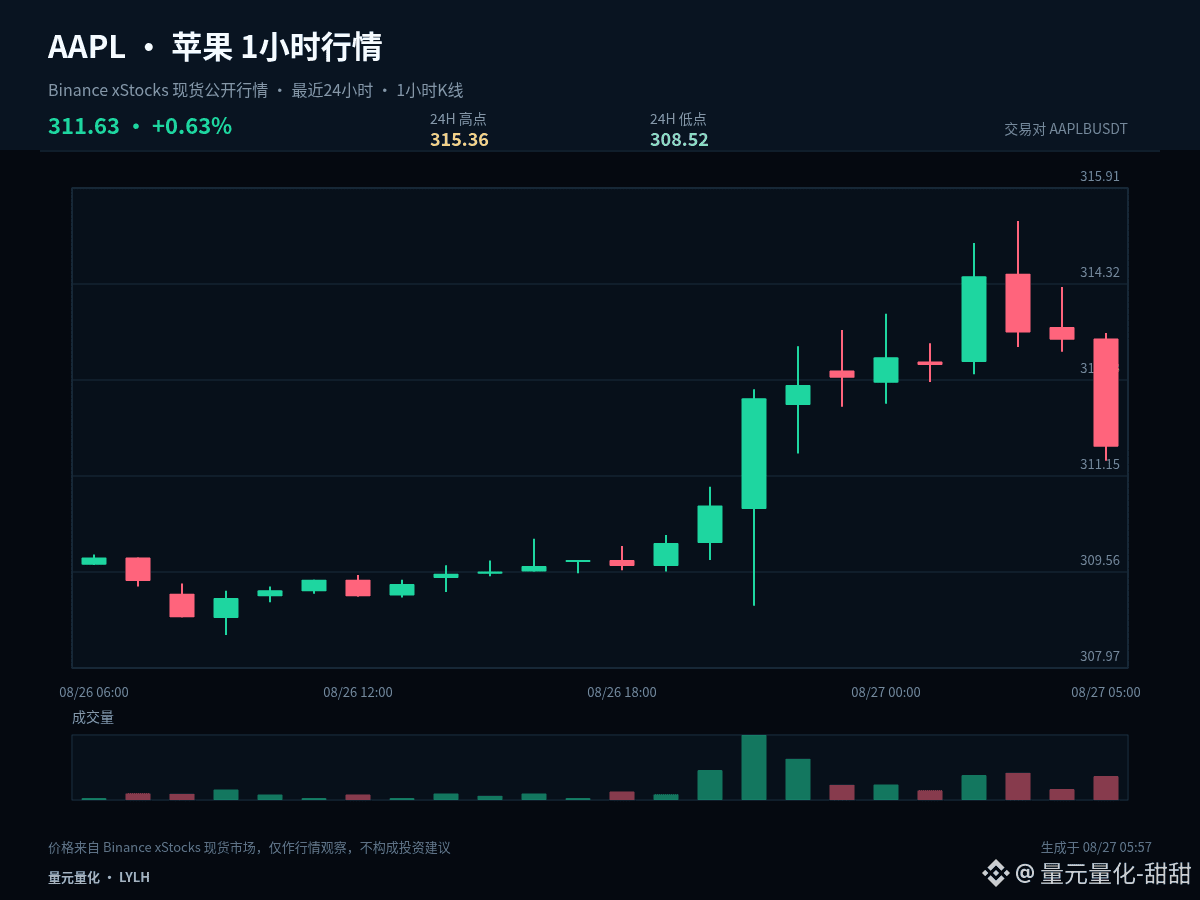This screenshot has height=900, width=1200.
Task: Click the y-axis label 307.97
Action: [x=1100, y=656]
